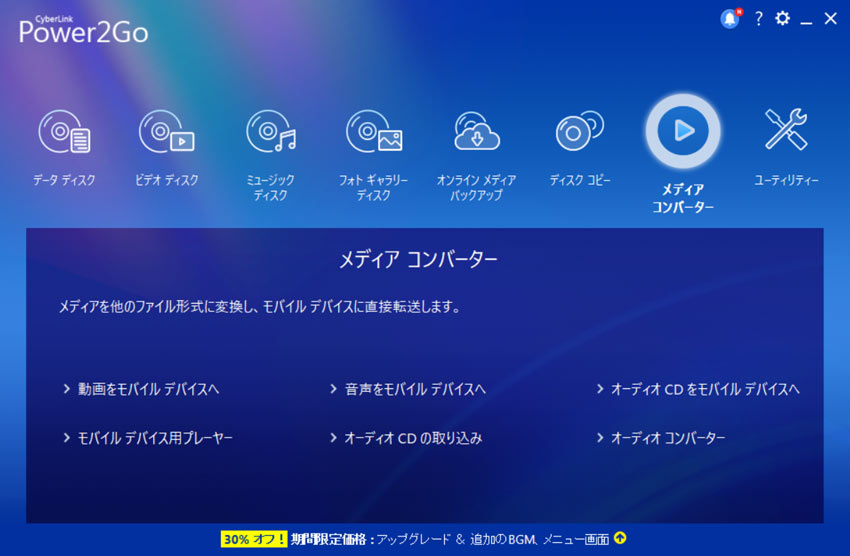850x556 pixels.
Task: Open the データ ディスク (Data Disc) icon
Action: point(64,132)
